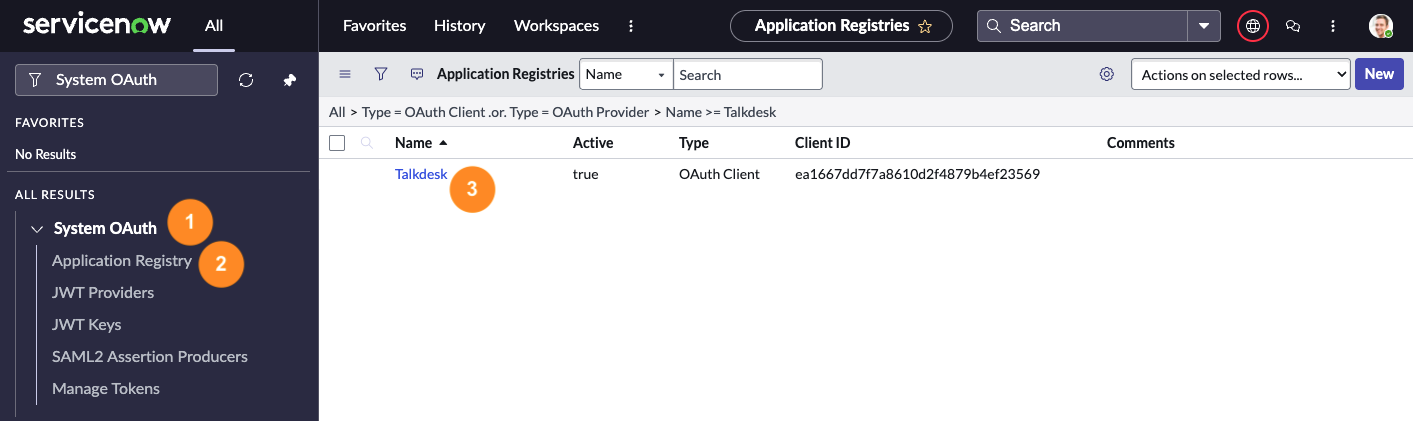Pin the navigation menu

coord(290,80)
